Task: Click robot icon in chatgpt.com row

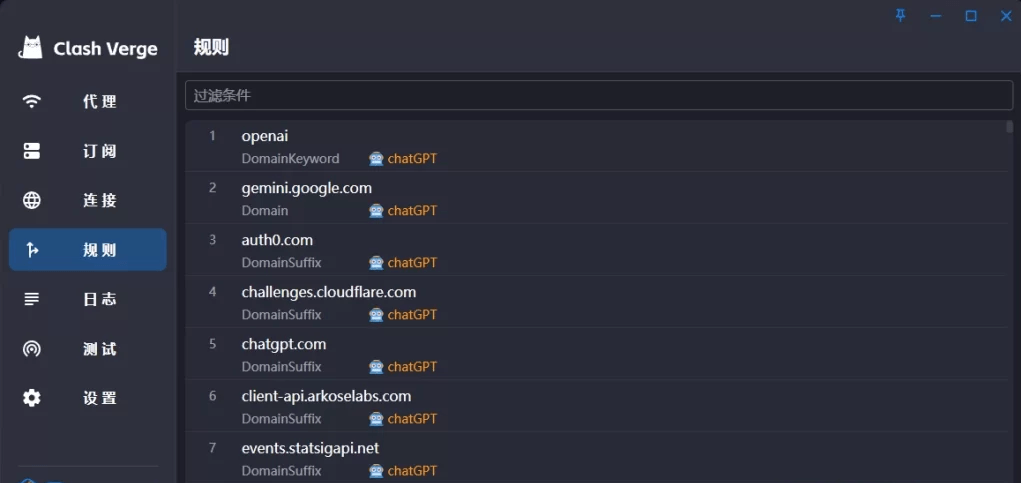Action: [x=376, y=367]
